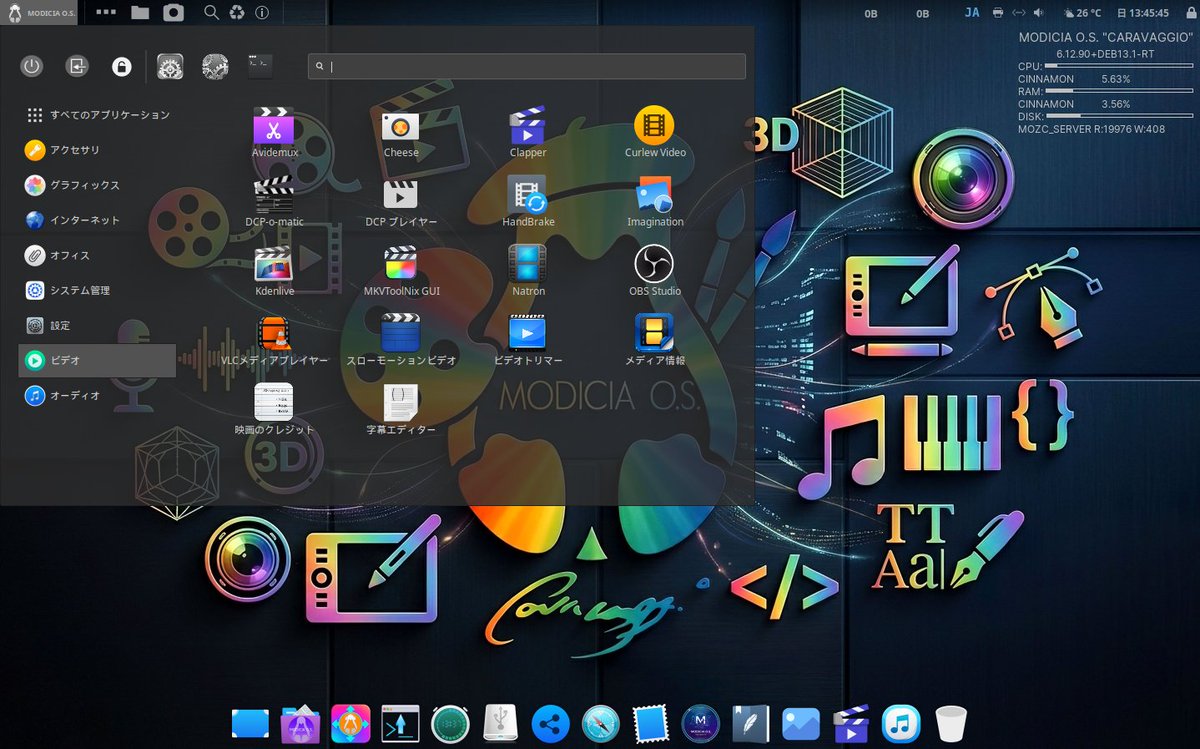Select the アクセサリ category
The width and height of the screenshot is (1200, 749).
pyautogui.click(x=98, y=150)
